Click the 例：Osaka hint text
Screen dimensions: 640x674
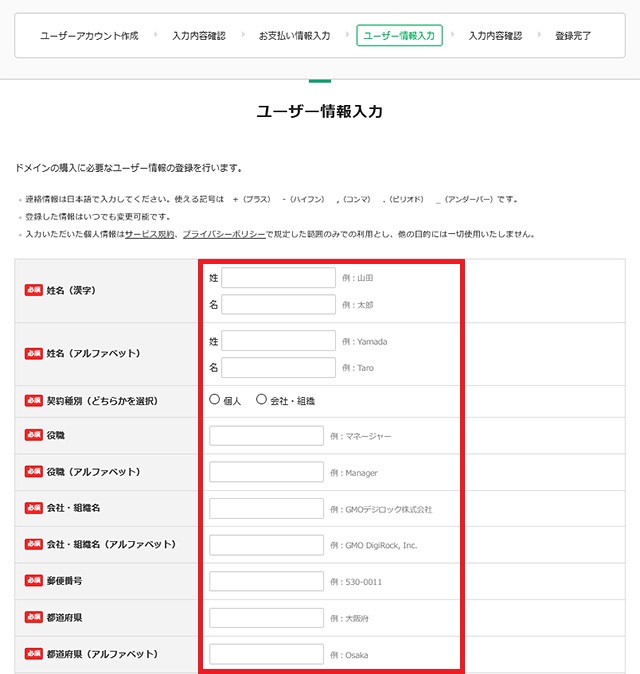349,655
